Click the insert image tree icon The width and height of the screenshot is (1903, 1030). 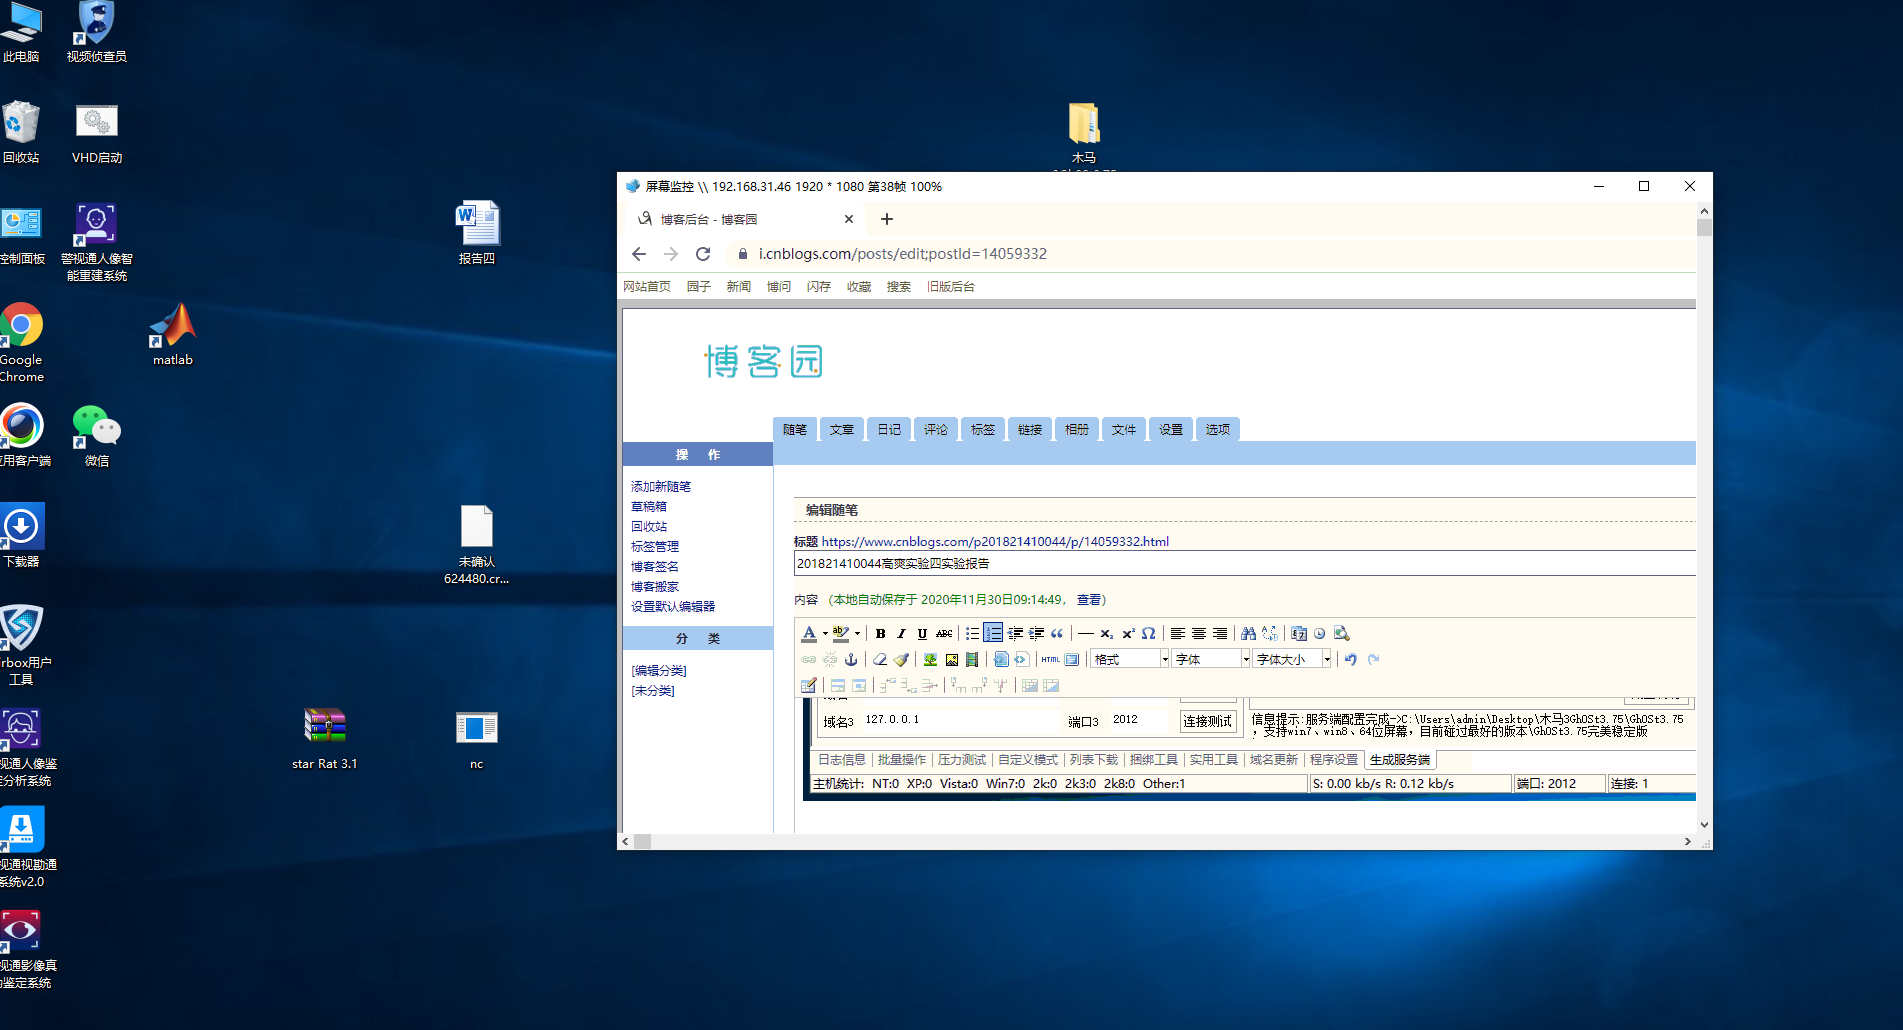point(930,659)
